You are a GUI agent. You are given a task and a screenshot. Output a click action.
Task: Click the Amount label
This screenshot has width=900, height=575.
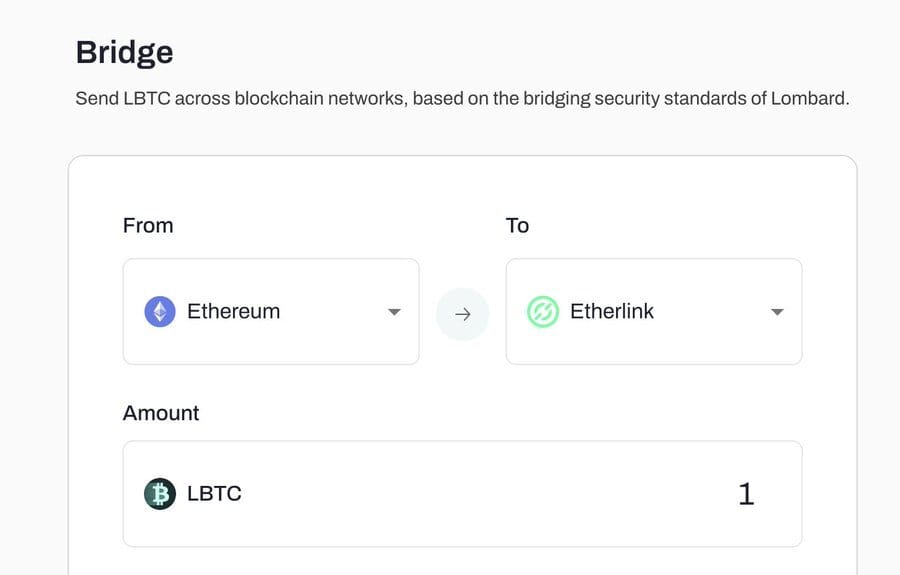point(161,413)
